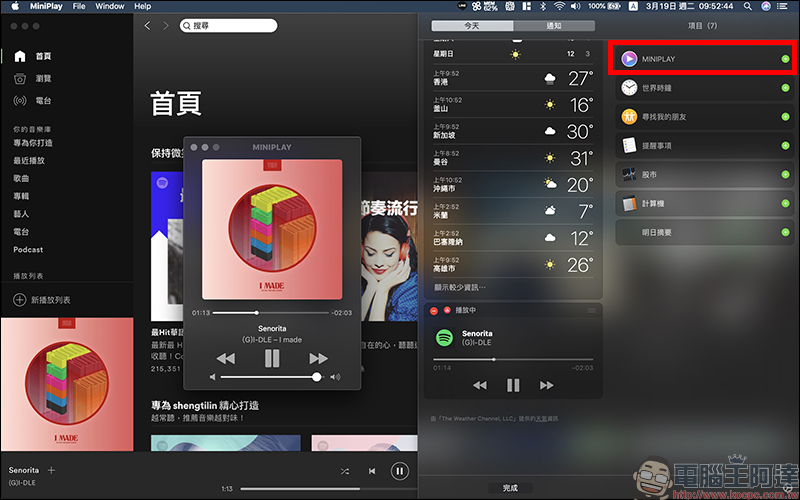Click album artwork in MiniPlay window

coord(272,230)
